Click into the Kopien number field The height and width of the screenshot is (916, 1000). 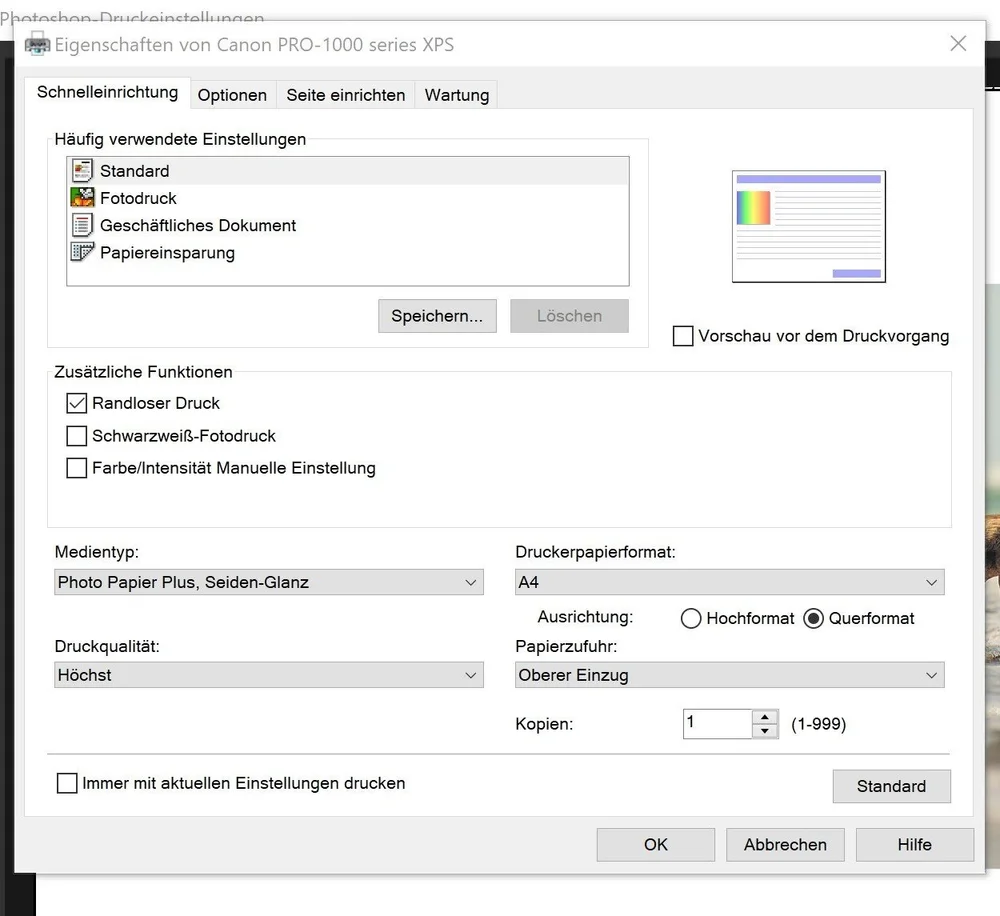coord(717,723)
